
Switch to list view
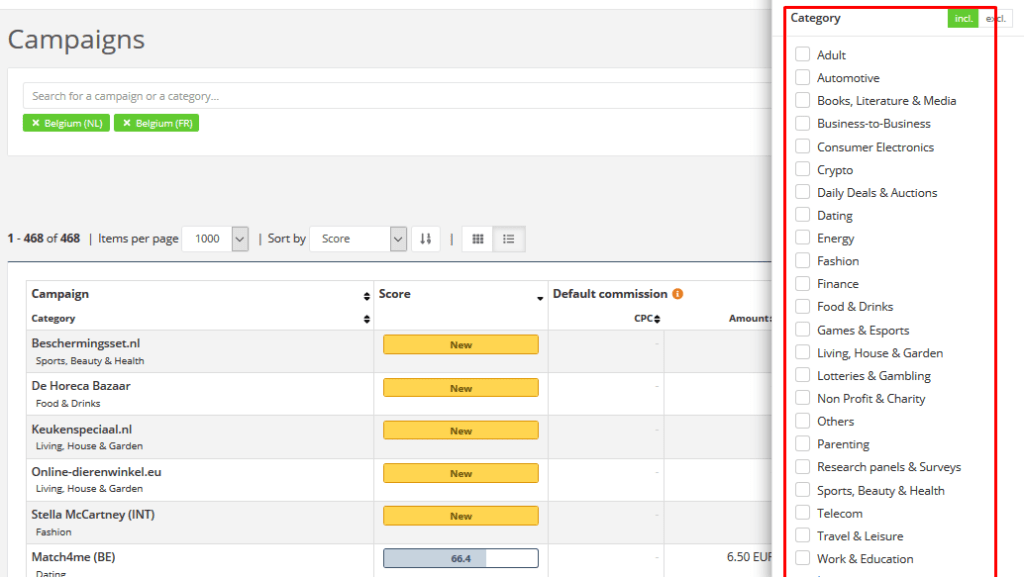pyautogui.click(x=509, y=239)
